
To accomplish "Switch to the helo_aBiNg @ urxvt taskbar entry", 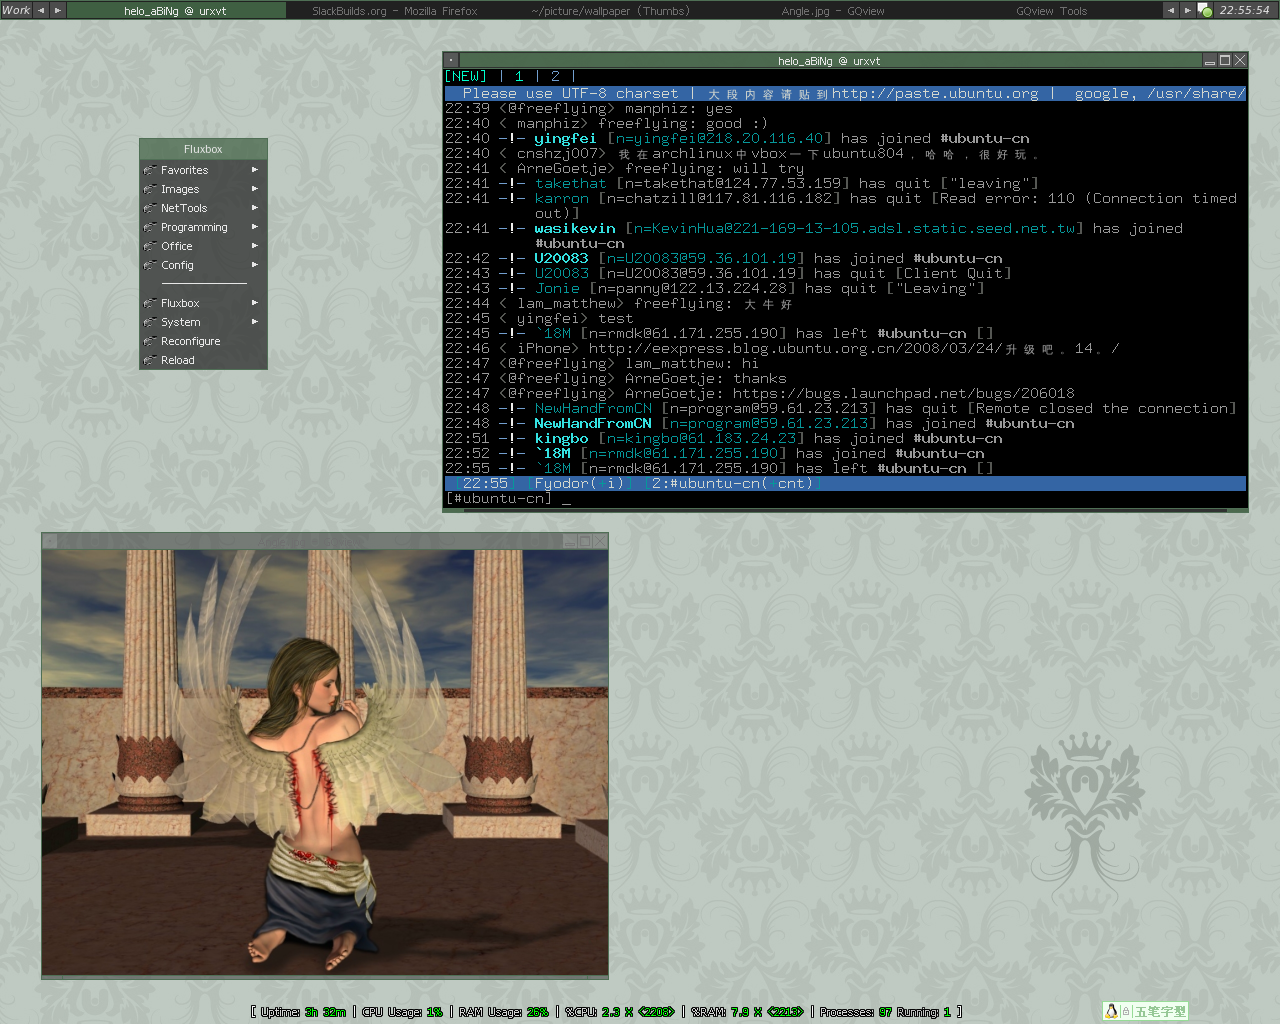I will pos(175,11).
